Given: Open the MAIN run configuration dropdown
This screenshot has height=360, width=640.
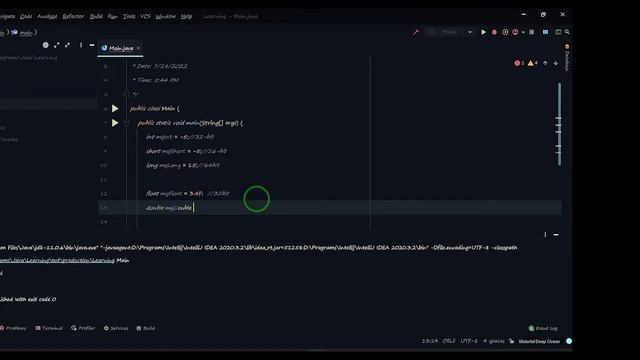Looking at the screenshot, I should [449, 32].
